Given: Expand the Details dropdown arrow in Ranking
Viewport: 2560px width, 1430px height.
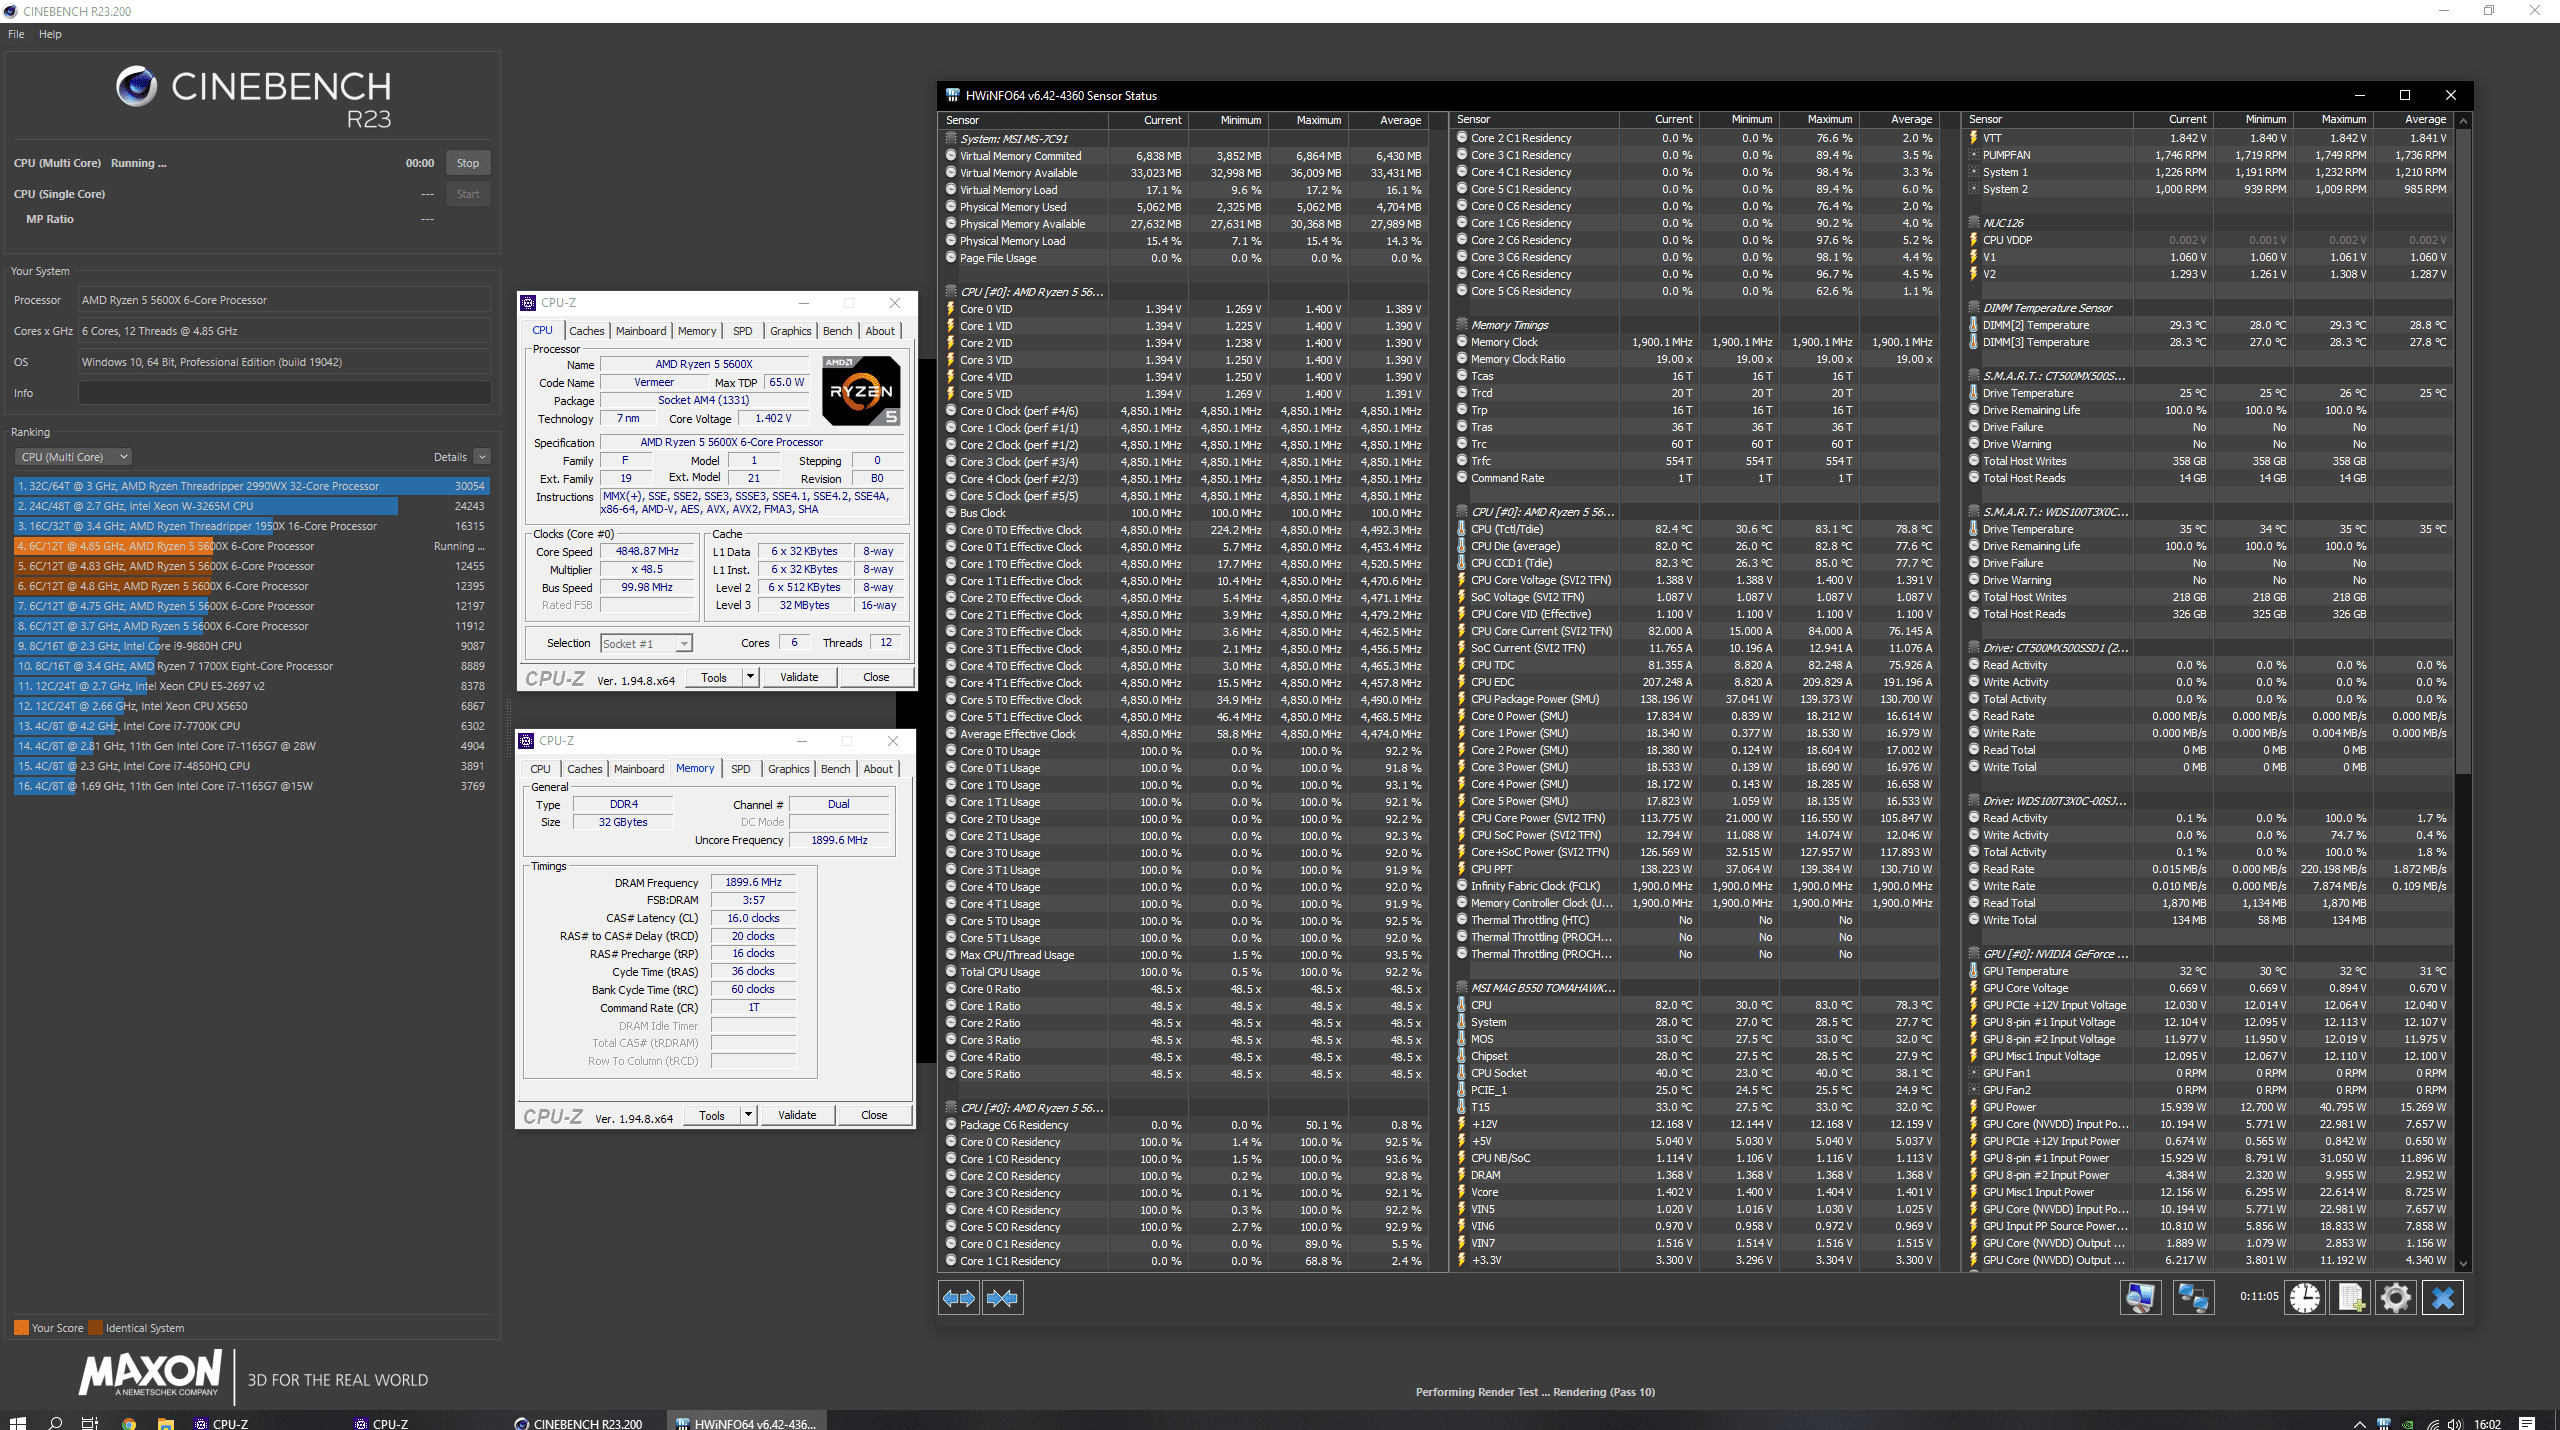Looking at the screenshot, I should click(482, 457).
